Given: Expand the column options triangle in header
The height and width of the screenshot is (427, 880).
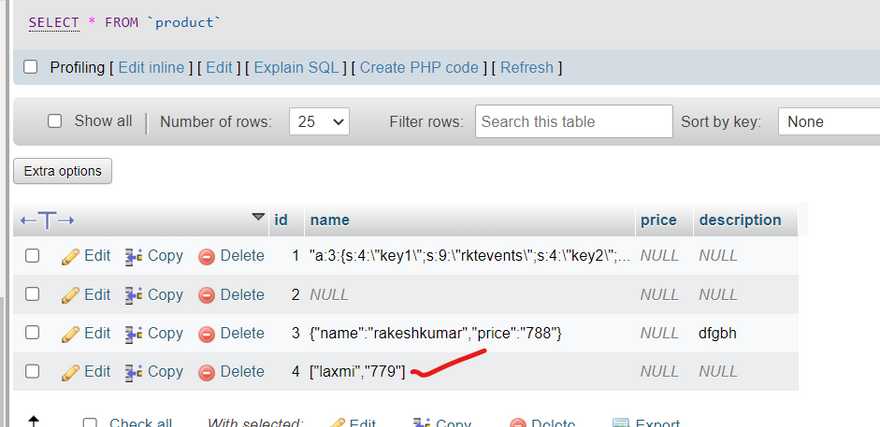Looking at the screenshot, I should [258, 217].
